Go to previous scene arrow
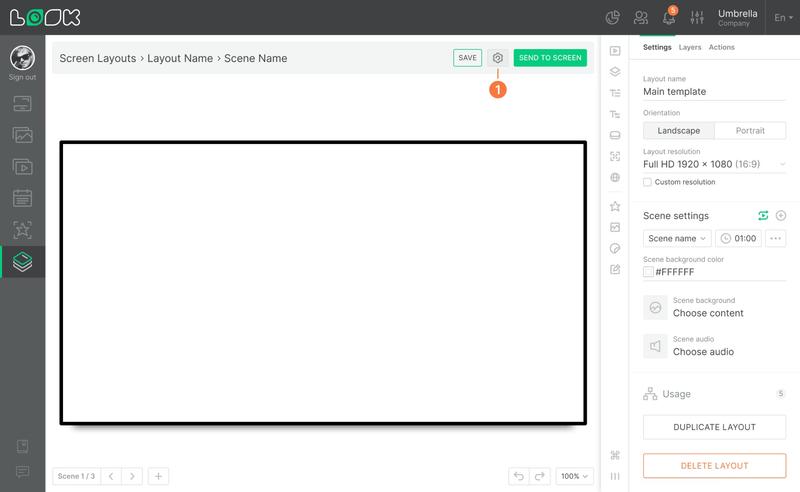The width and height of the screenshot is (800, 492). coord(111,476)
